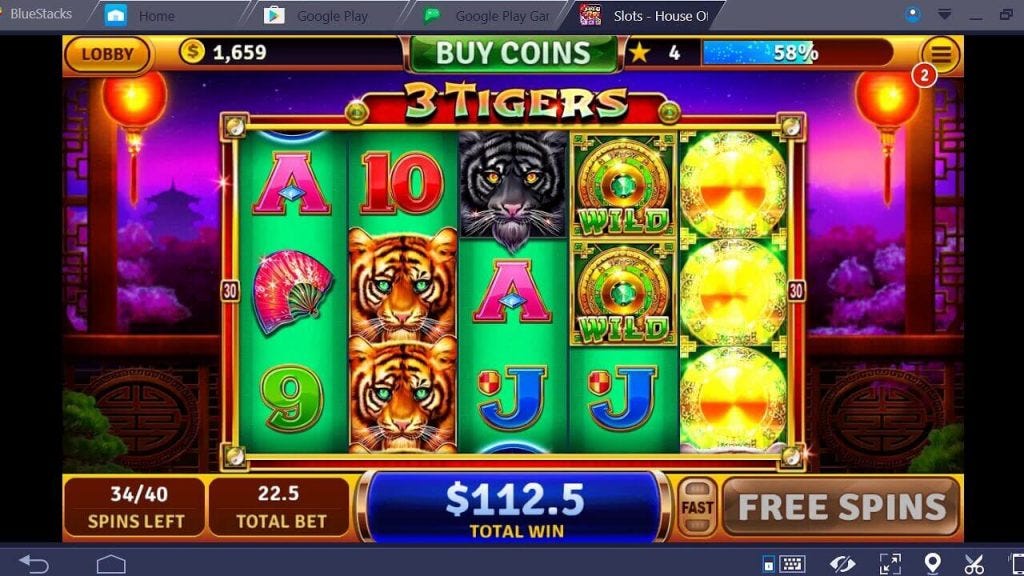Viewport: 1024px width, 576px height.
Task: Click the gold coin balance icon
Action: point(192,51)
